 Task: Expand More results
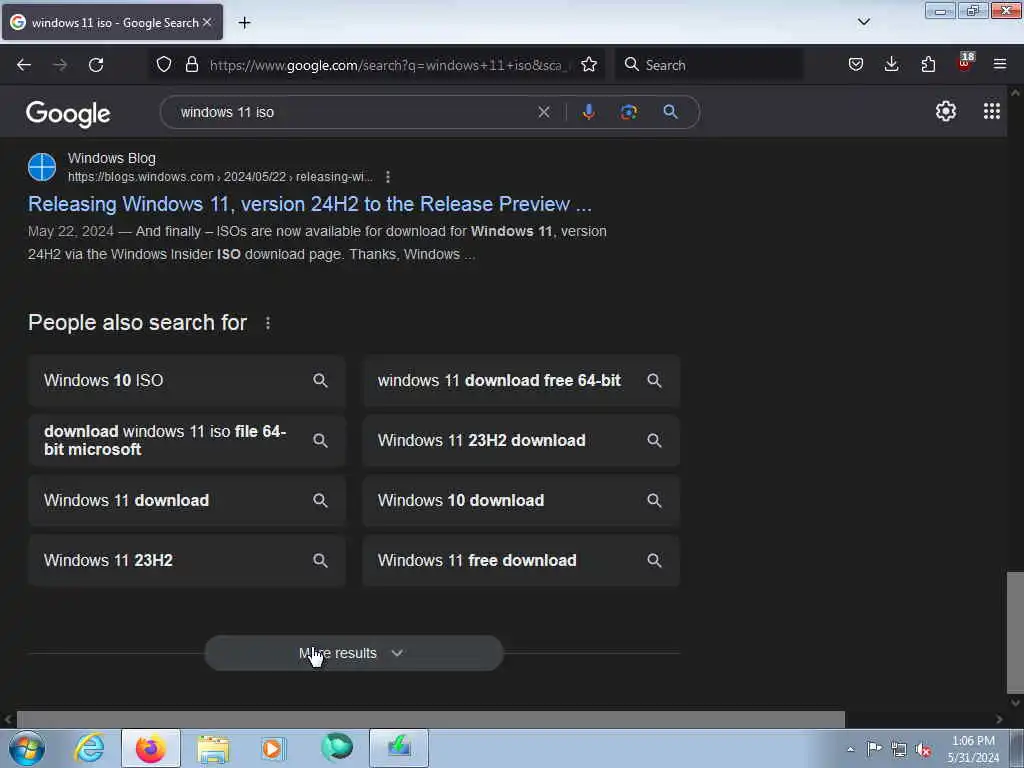(354, 653)
